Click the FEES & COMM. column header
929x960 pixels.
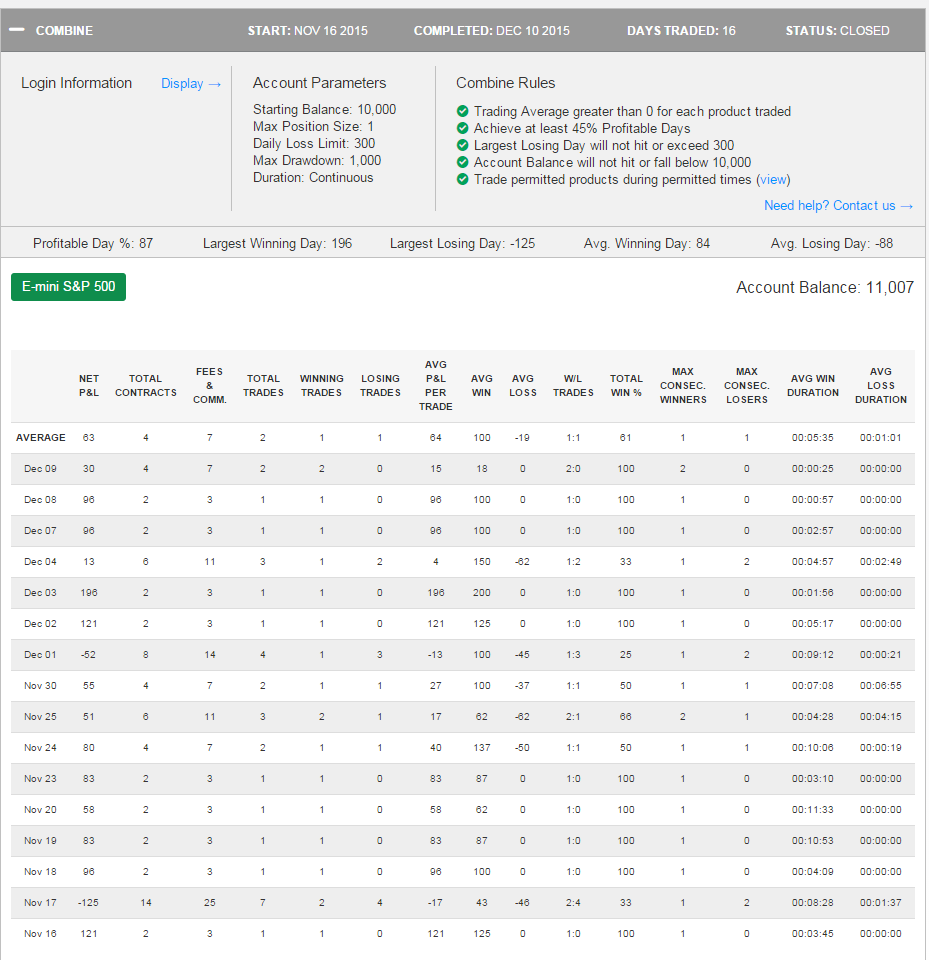pos(209,386)
